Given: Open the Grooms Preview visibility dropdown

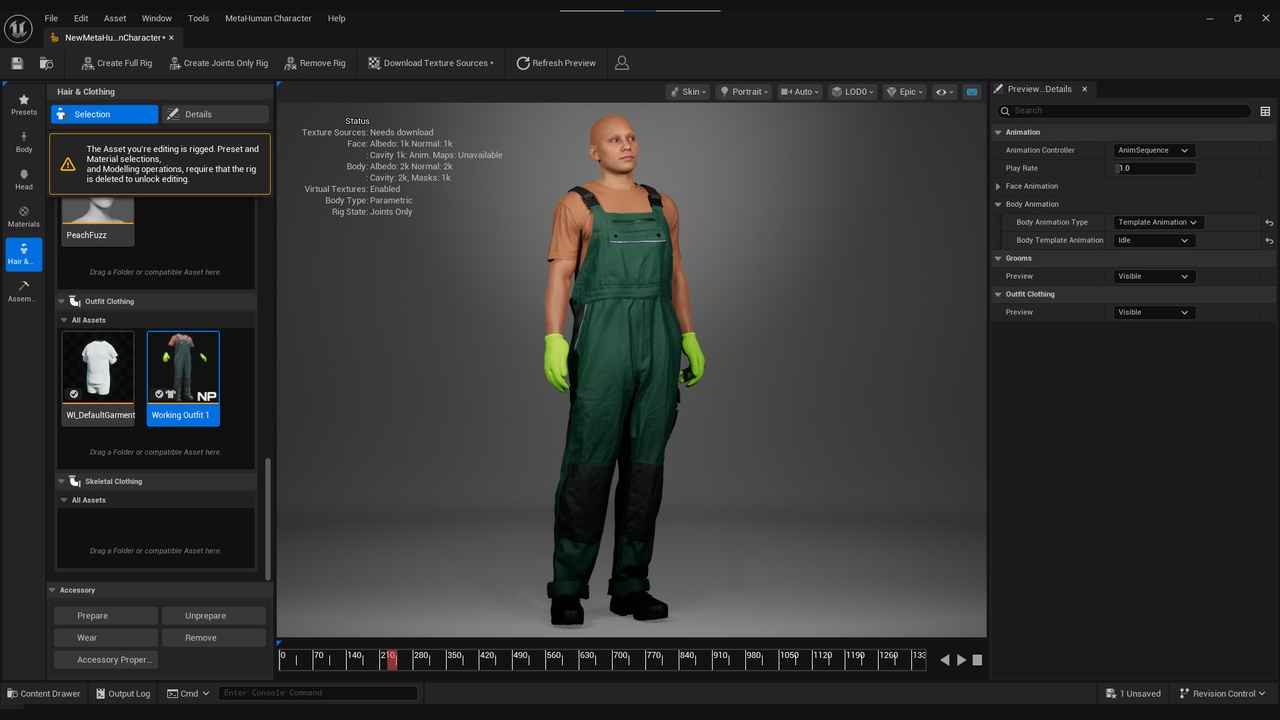Looking at the screenshot, I should pyautogui.click(x=1154, y=276).
